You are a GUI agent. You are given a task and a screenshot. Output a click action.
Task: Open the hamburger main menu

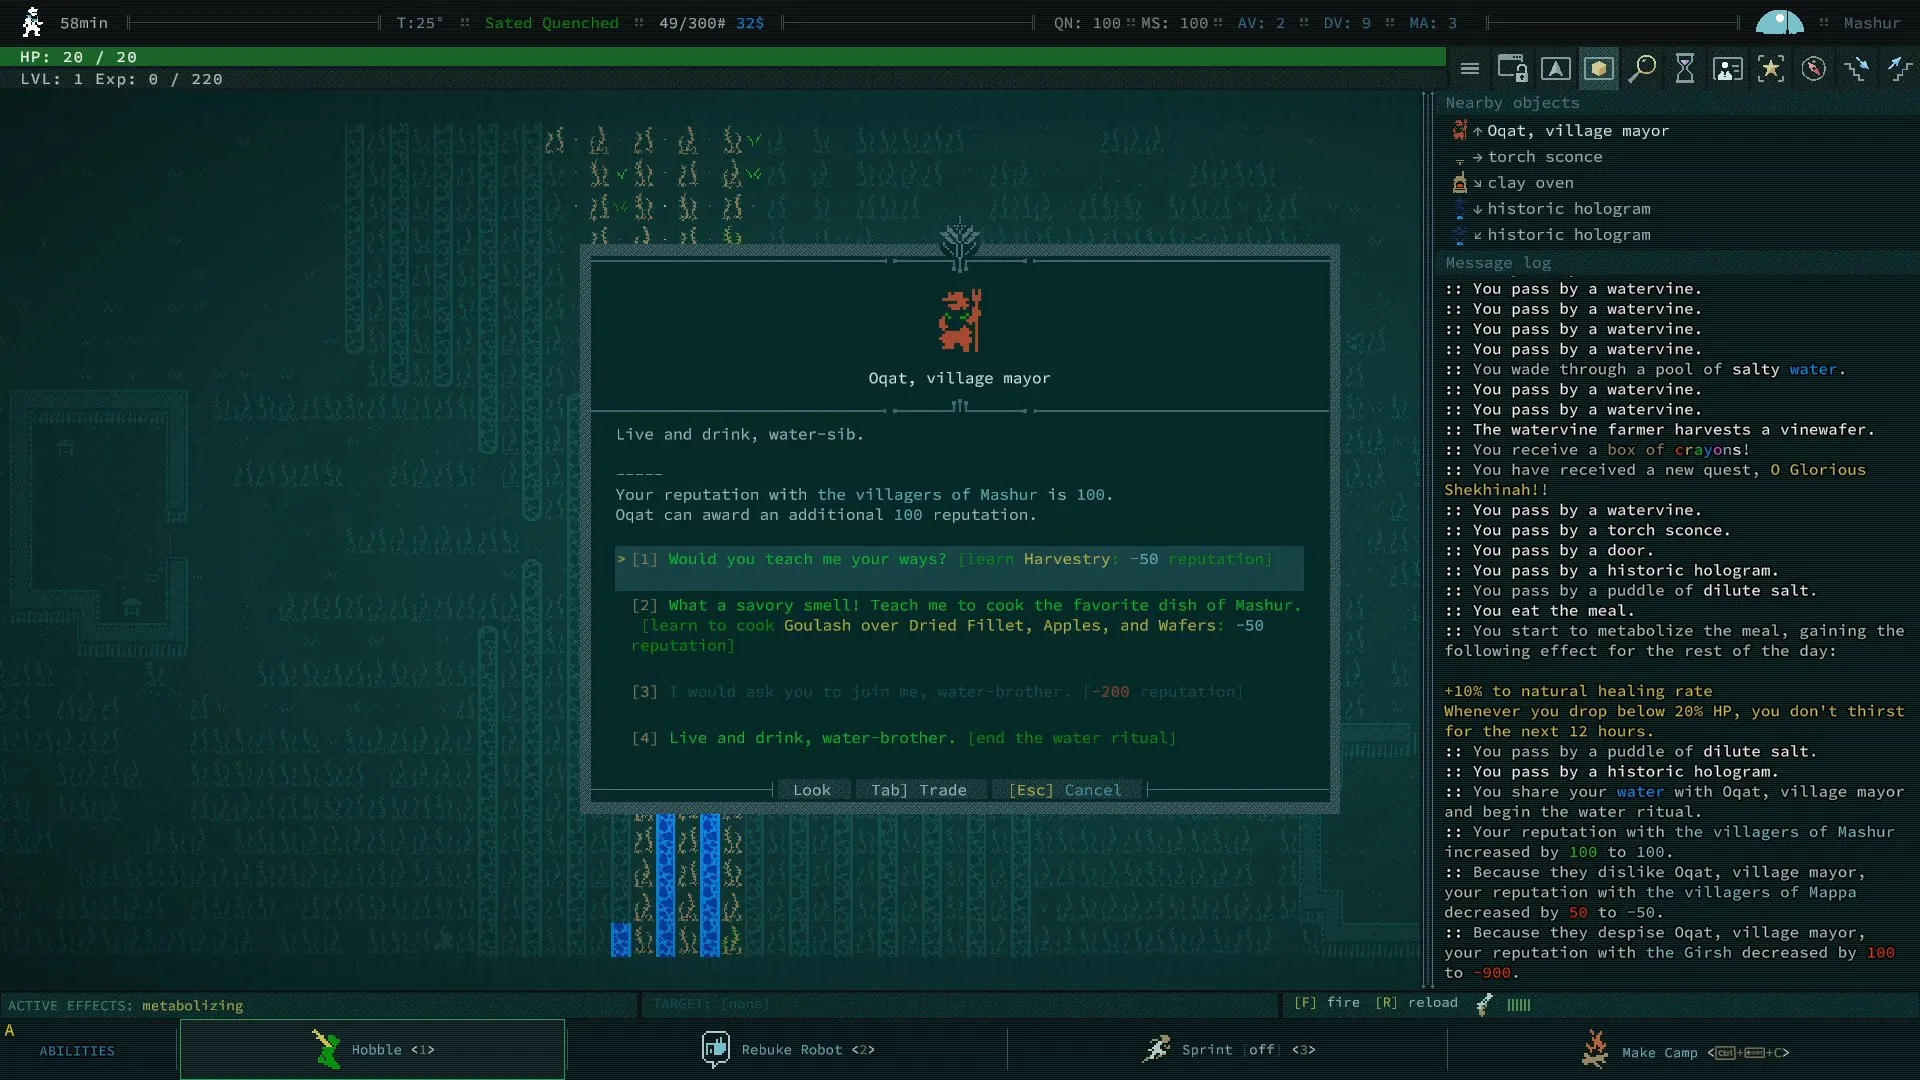(x=1469, y=69)
